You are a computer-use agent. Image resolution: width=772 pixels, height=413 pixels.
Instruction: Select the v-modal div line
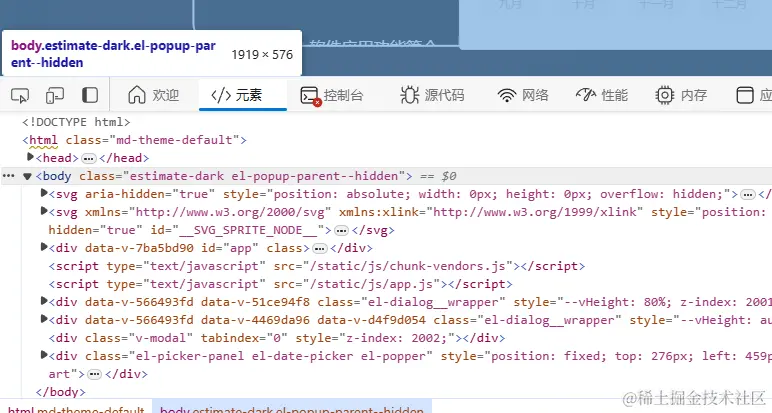click(277, 338)
